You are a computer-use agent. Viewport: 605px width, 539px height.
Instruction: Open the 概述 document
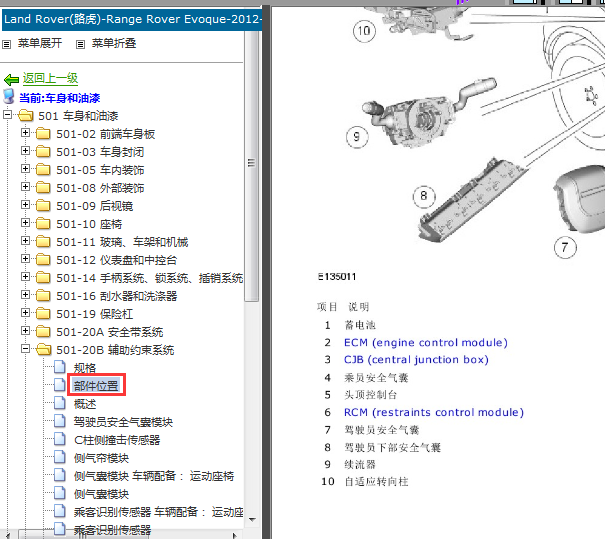(x=85, y=404)
